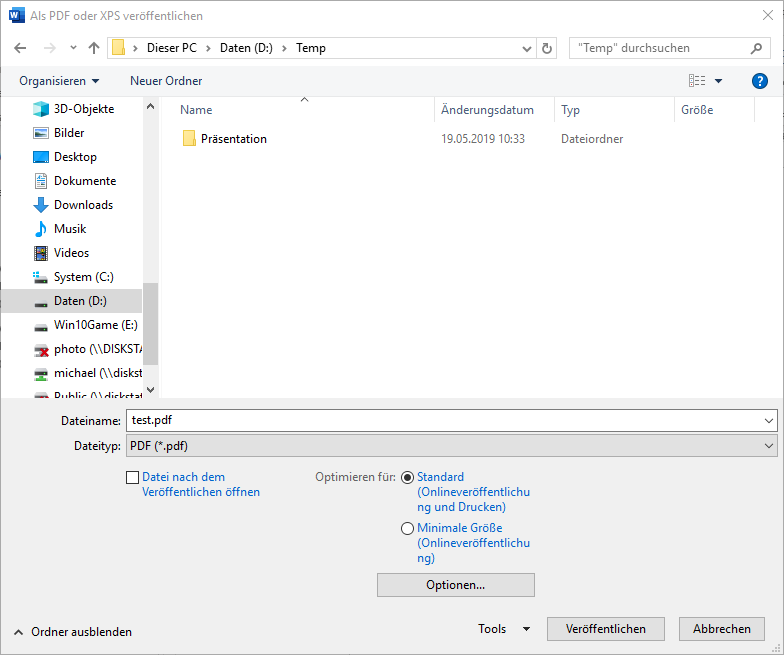This screenshot has height=655, width=784.
Task: Select Downloads in the navigation pane
Action: [83, 205]
